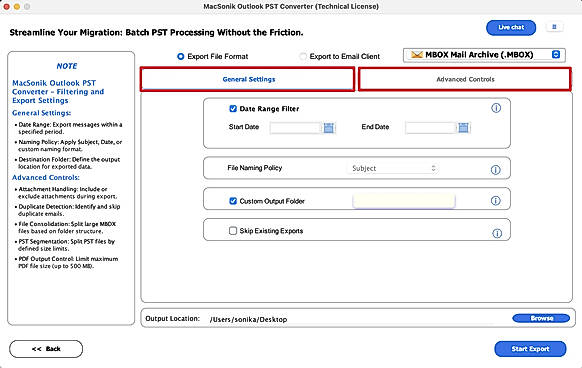The height and width of the screenshot is (368, 582).
Task: Click the small icon beside Live chat
Action: 554,27
